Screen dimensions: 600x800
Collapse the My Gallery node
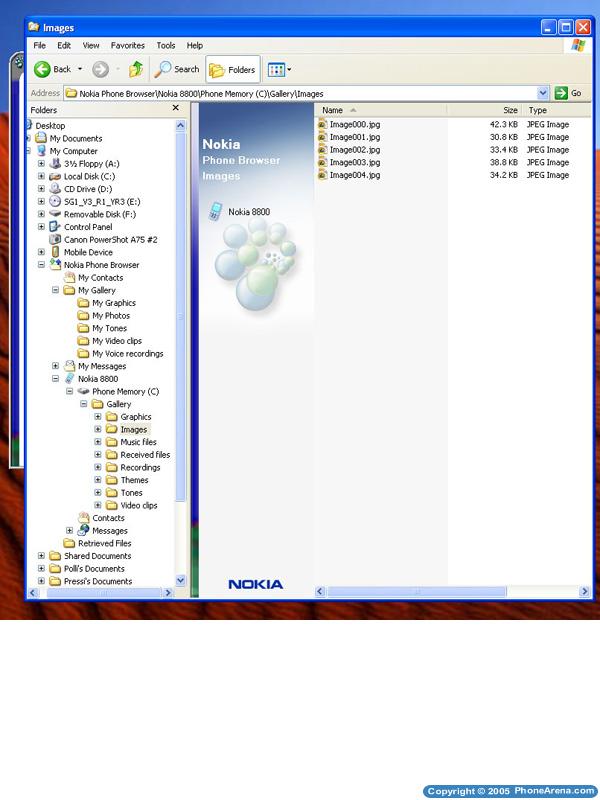[x=56, y=290]
